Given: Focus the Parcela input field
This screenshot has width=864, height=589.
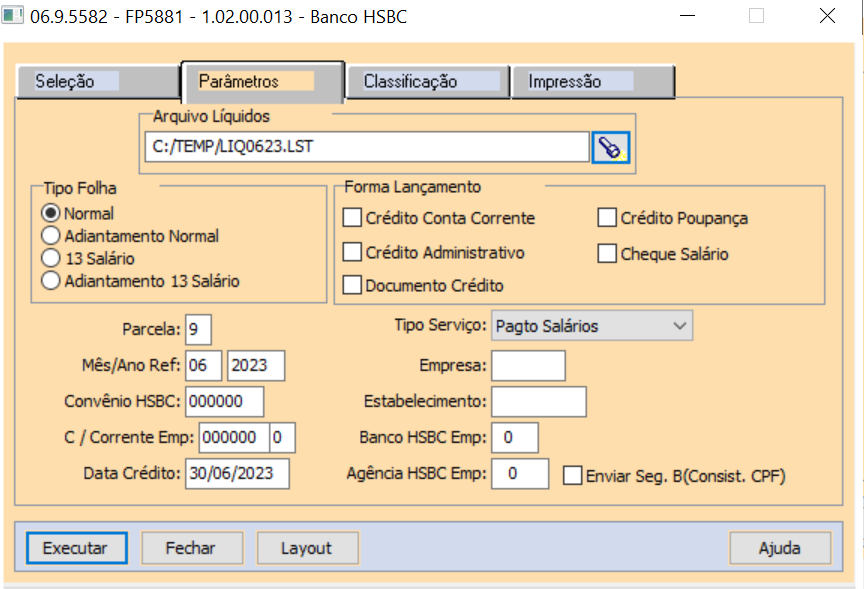Looking at the screenshot, I should 198,329.
